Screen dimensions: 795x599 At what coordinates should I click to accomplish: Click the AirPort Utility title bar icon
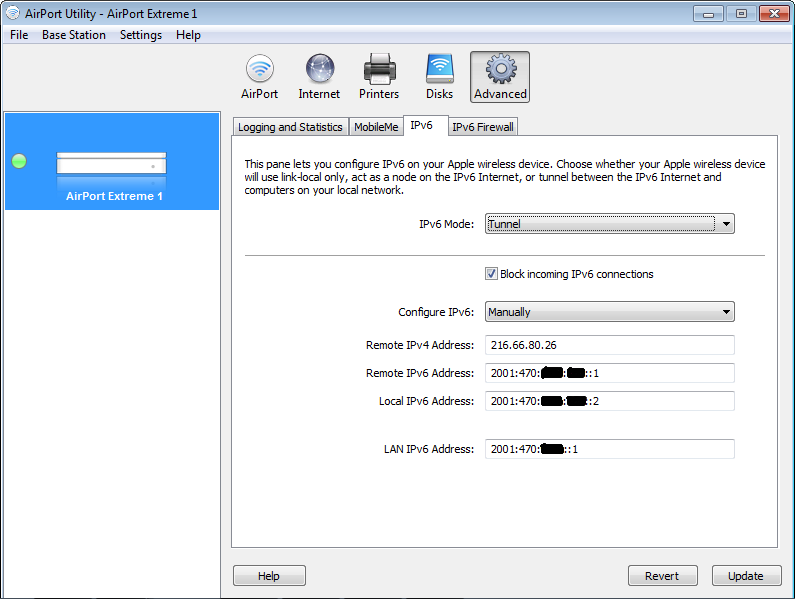coord(13,13)
